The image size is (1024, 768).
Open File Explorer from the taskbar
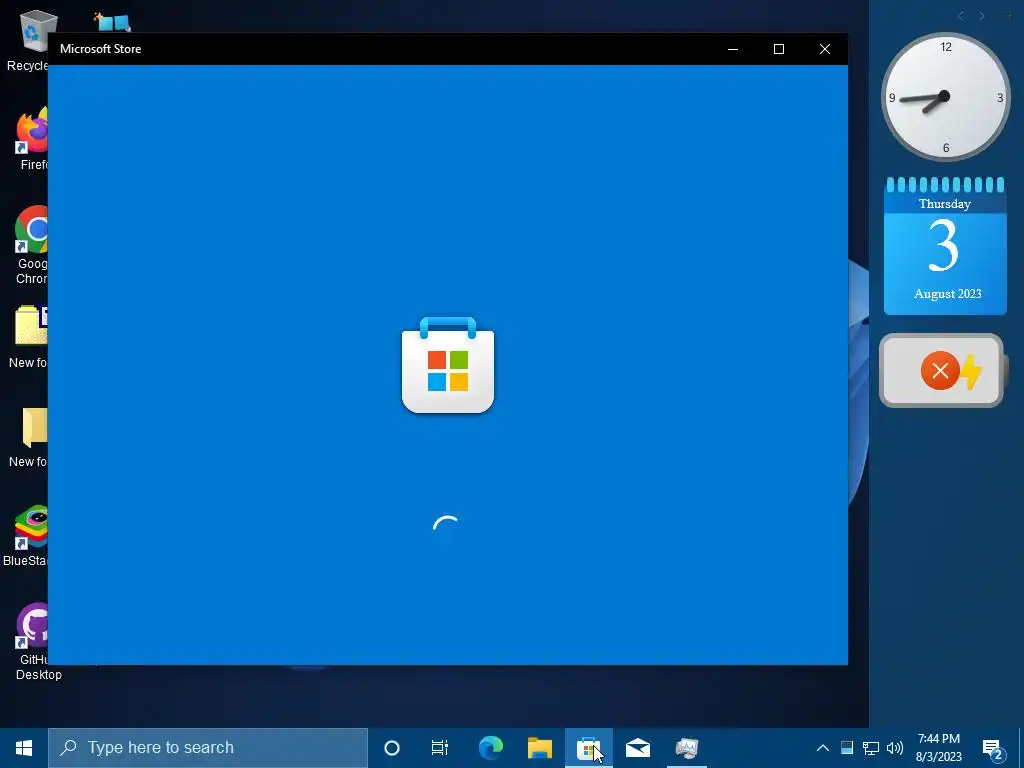tap(540, 748)
